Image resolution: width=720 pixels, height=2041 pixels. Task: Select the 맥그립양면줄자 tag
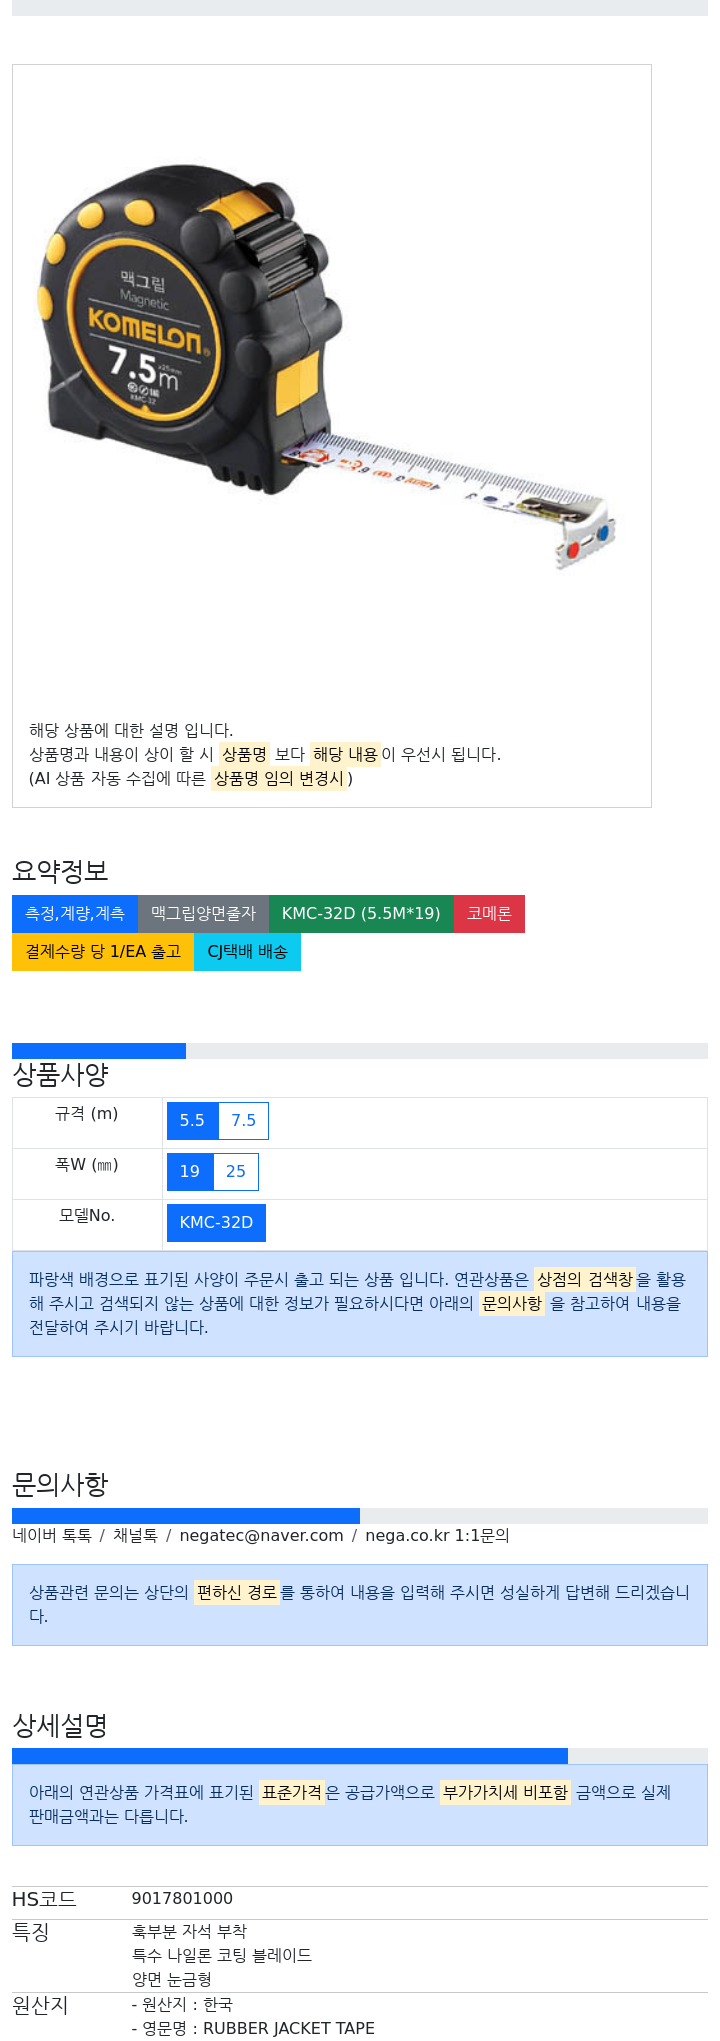coord(203,914)
